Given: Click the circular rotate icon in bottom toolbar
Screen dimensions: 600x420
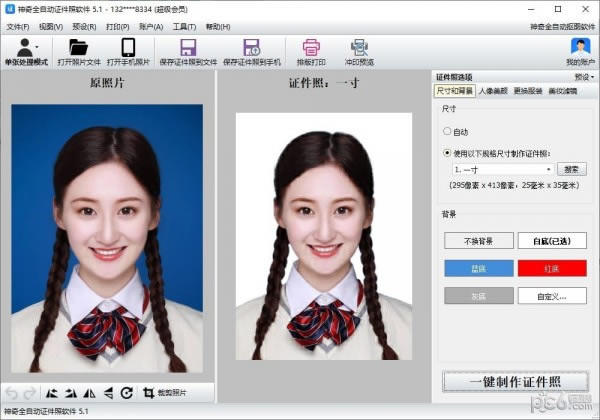Looking at the screenshot, I should click(127, 394).
